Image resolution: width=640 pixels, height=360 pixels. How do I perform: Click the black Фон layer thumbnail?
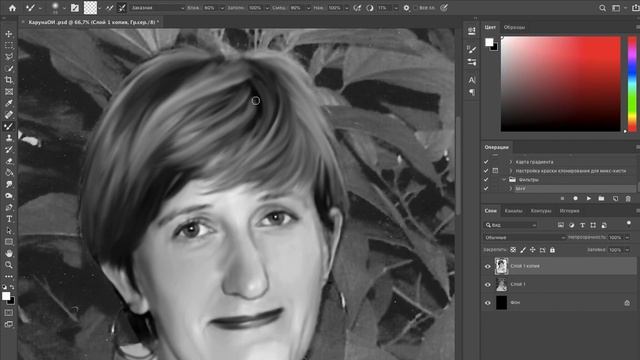501,303
